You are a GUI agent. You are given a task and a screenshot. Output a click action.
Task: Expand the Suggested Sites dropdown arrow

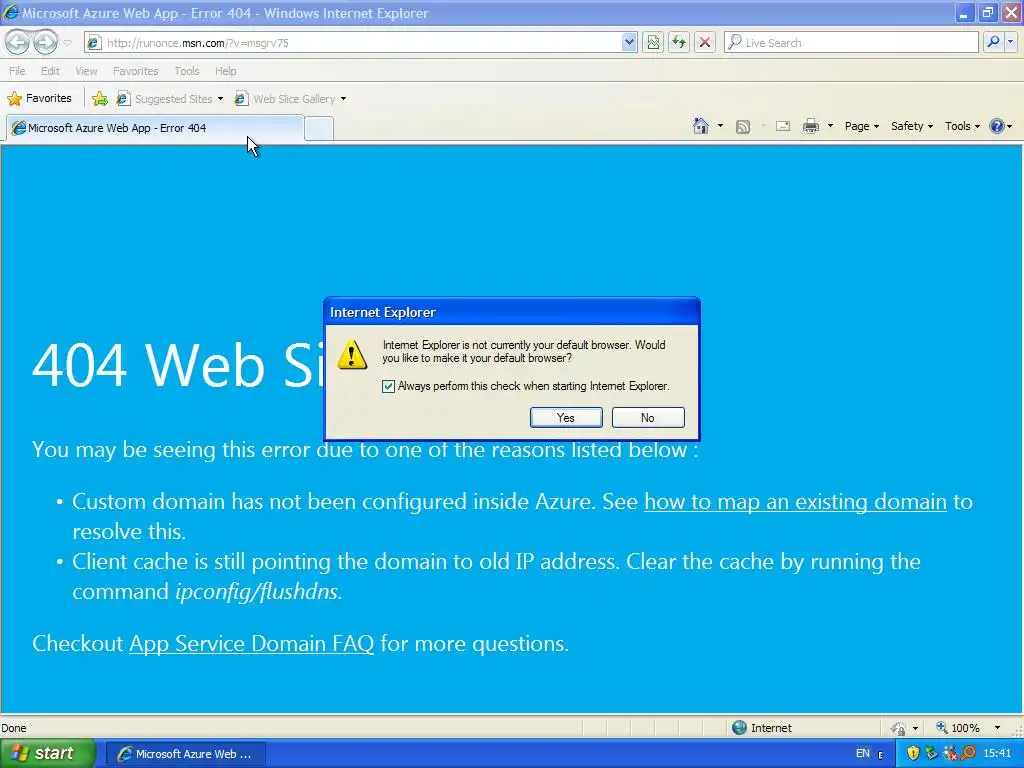click(220, 99)
